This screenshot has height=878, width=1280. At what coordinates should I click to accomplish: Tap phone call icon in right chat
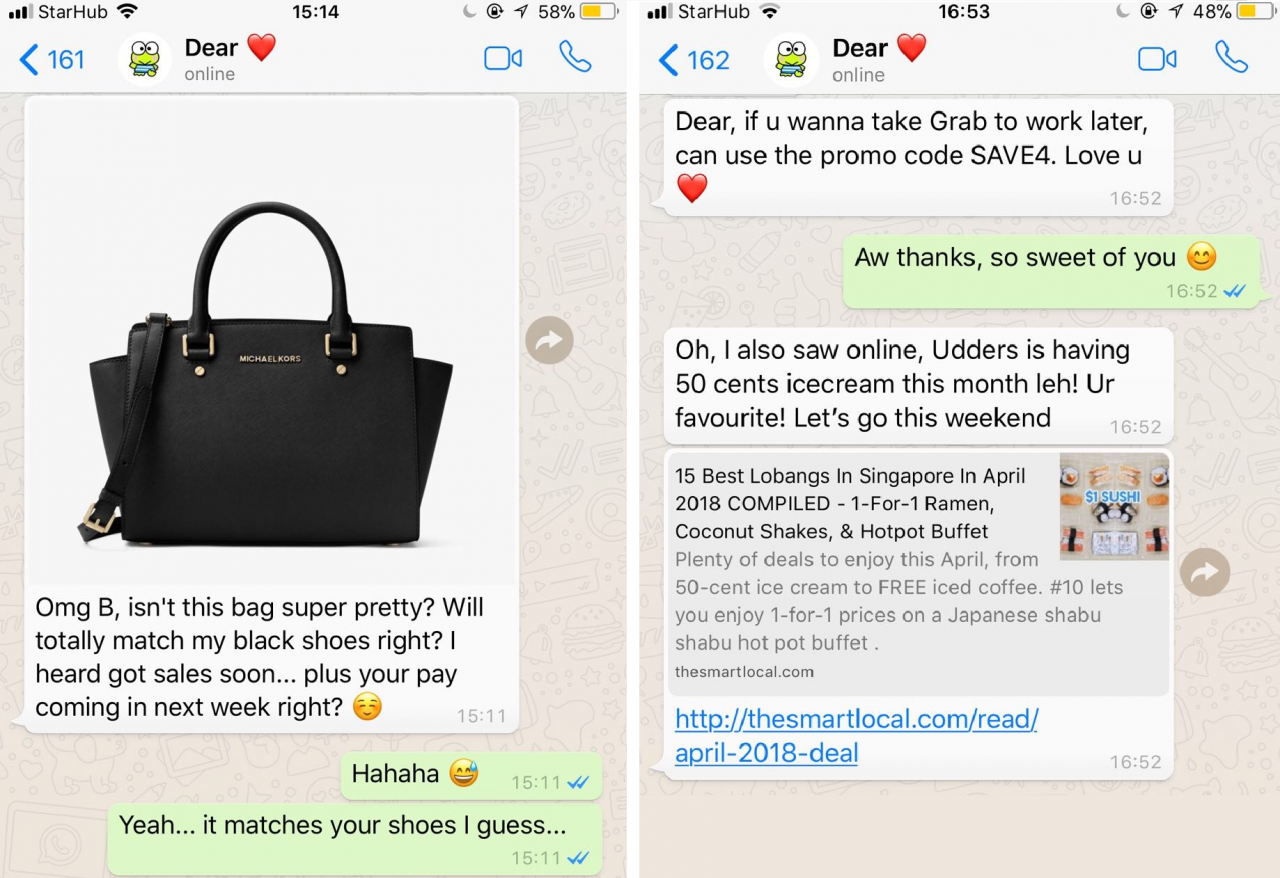click(x=1231, y=57)
